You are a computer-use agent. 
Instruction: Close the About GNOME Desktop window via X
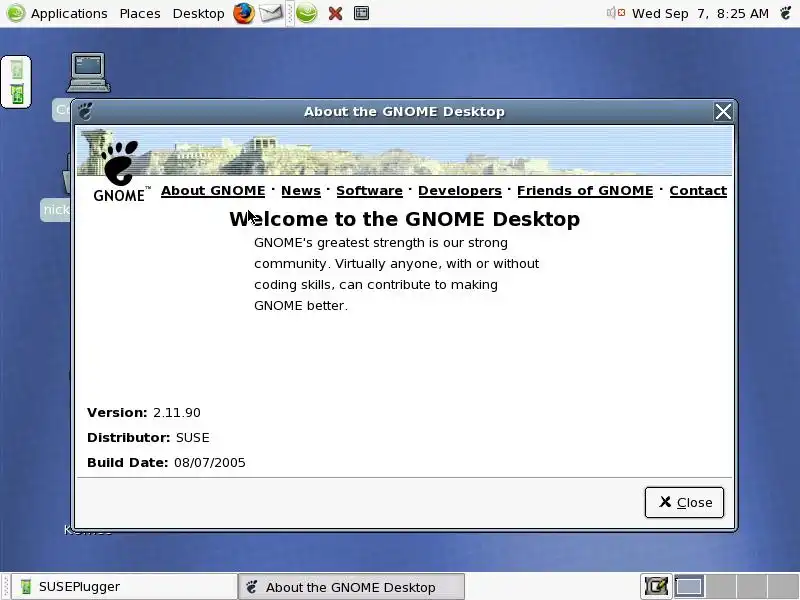pos(723,111)
